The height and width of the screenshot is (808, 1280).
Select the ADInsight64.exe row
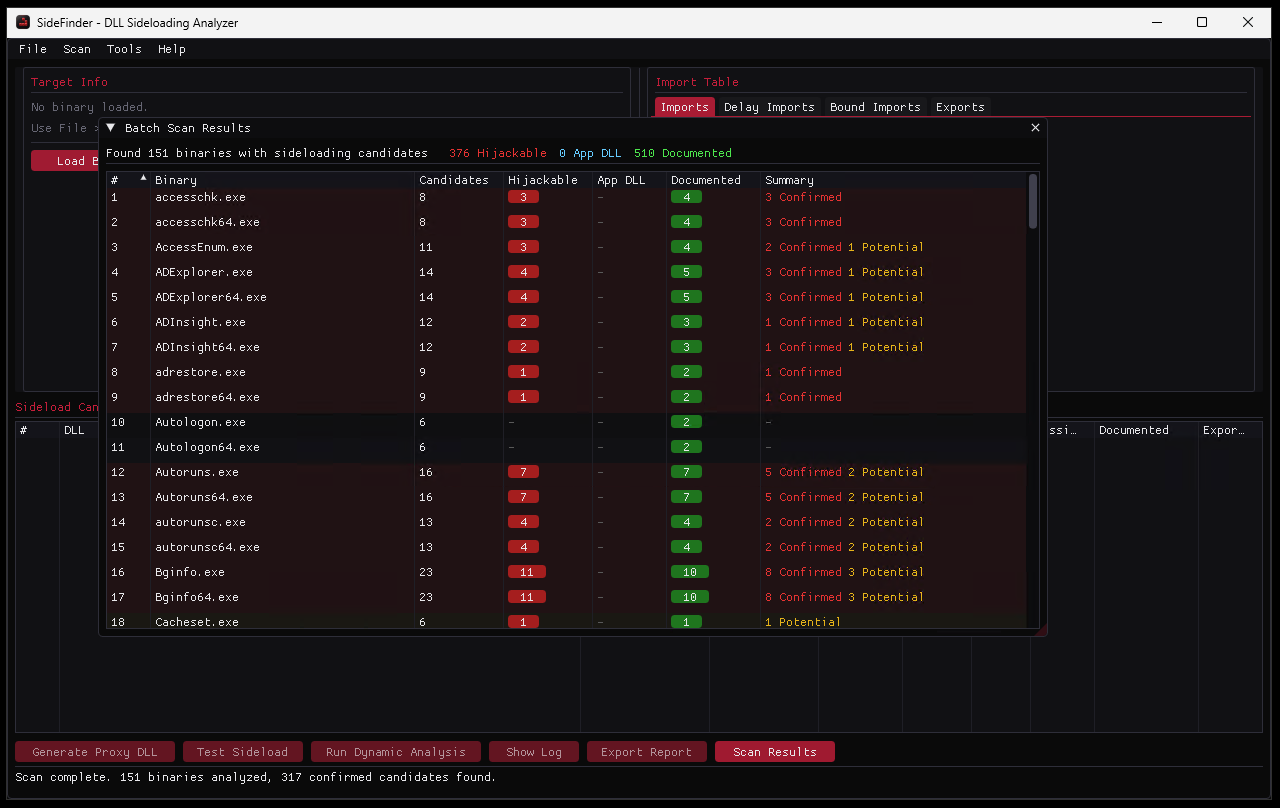[x=567, y=347]
